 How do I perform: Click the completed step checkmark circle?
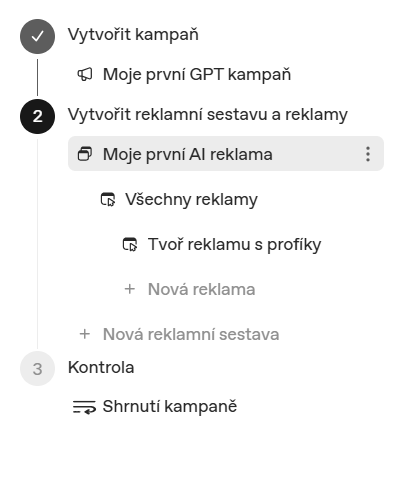[37, 36]
